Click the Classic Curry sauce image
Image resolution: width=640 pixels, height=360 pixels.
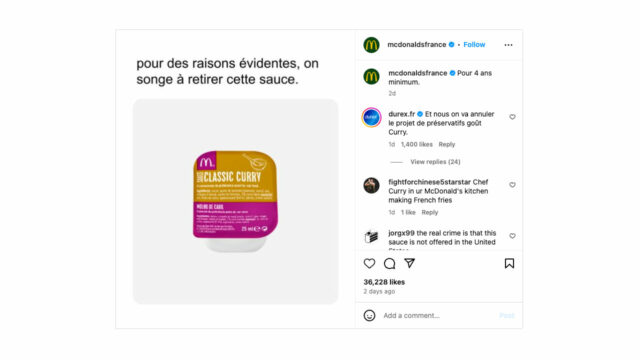[236, 202]
